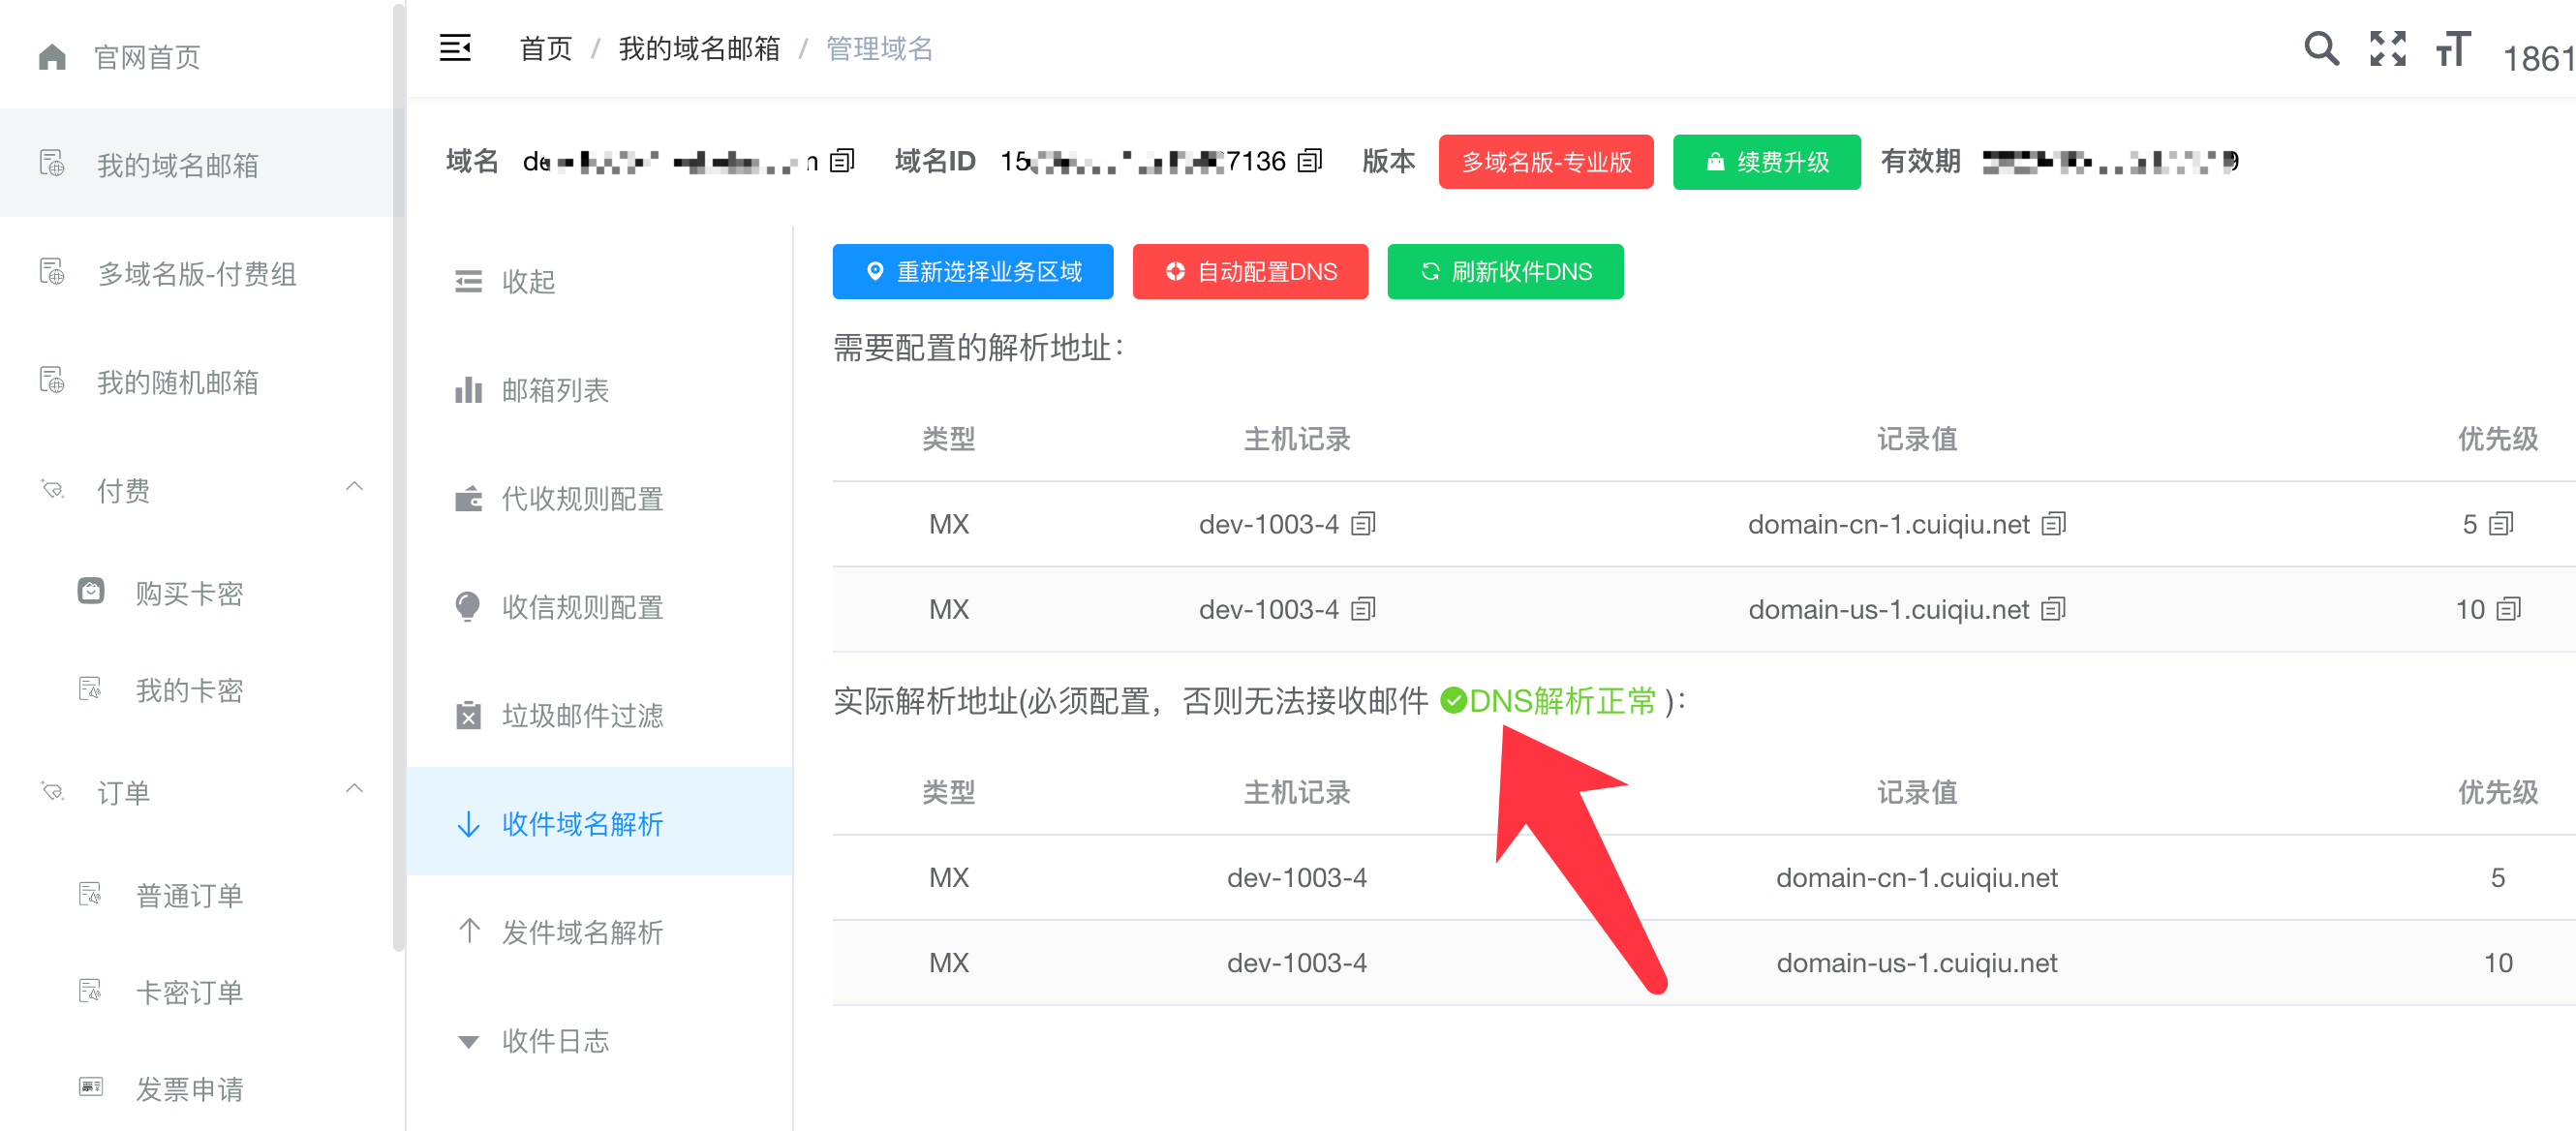Click the icon next to 我的随机邮箱
This screenshot has width=2576, height=1131.
coord(52,381)
